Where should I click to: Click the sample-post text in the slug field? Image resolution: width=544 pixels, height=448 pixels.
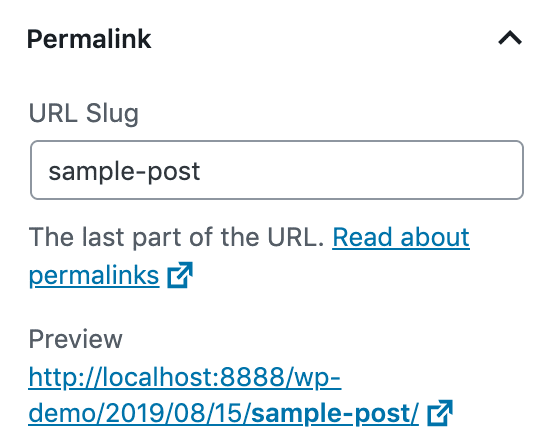click(x=124, y=172)
